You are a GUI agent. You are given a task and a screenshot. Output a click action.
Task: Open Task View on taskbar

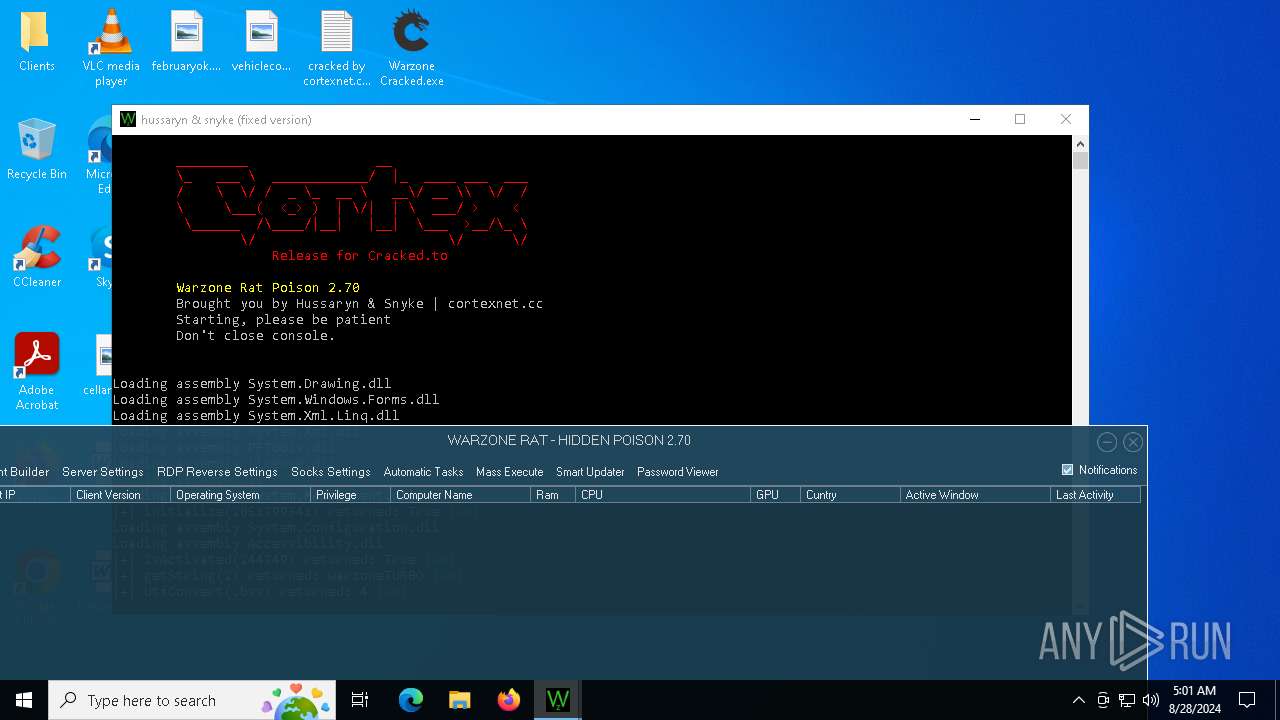coord(360,700)
